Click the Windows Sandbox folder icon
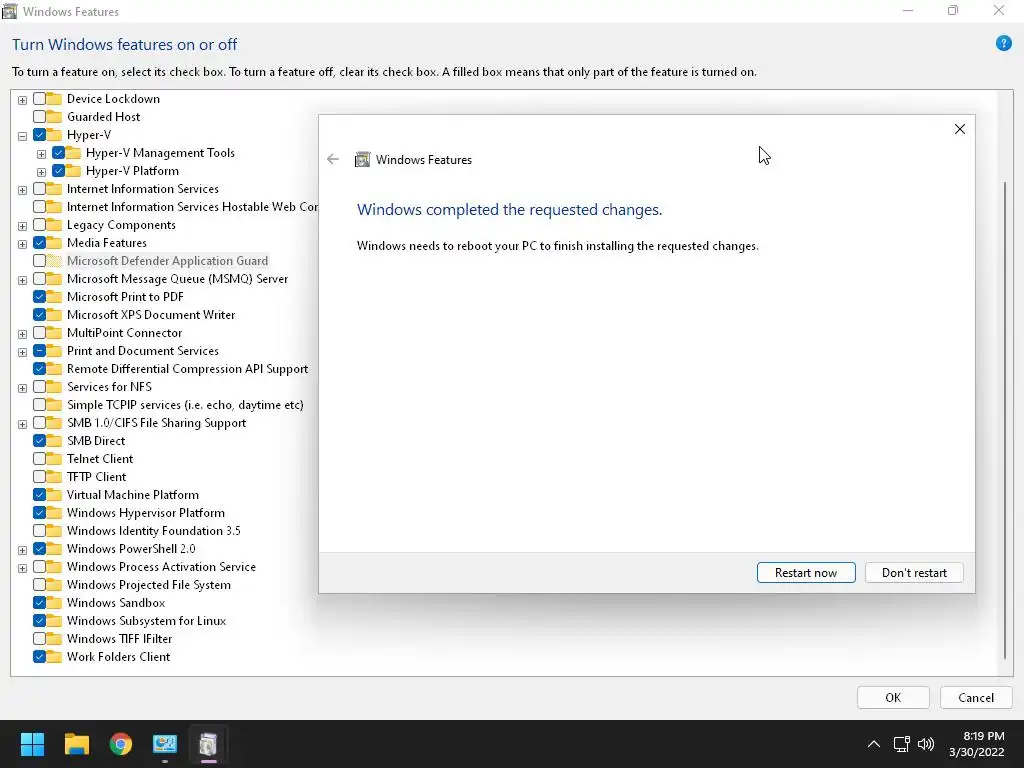 pos(54,603)
